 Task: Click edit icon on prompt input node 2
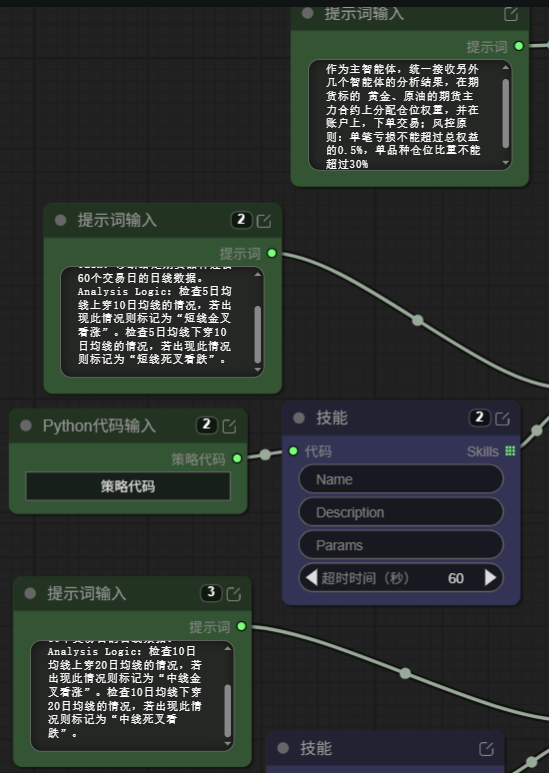pyautogui.click(x=264, y=221)
